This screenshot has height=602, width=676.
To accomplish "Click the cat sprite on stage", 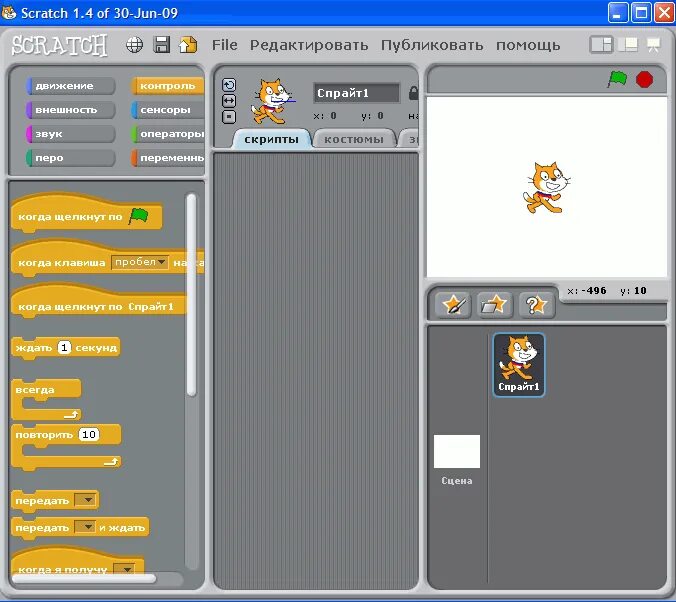I will coord(546,188).
